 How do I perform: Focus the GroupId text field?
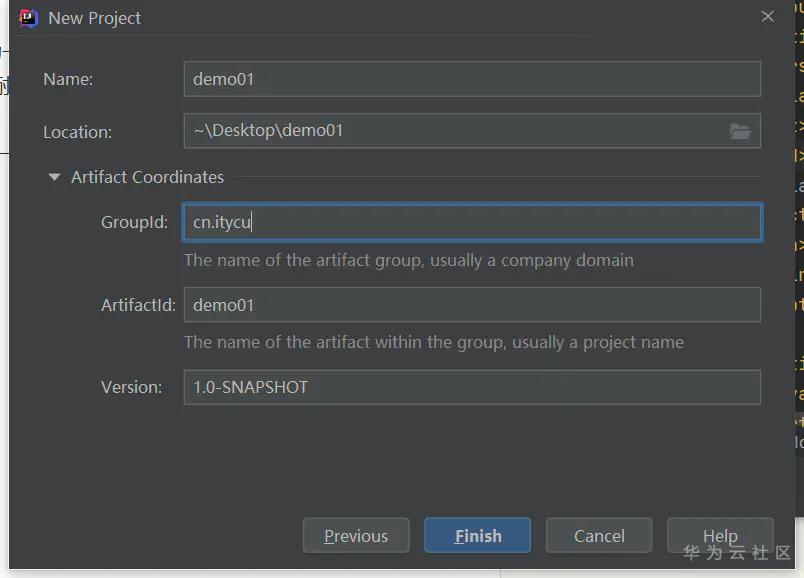(472, 222)
